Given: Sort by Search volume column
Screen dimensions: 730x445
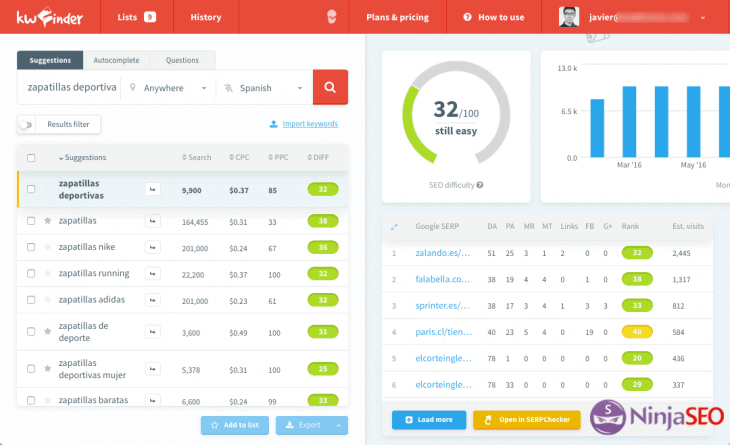Looking at the screenshot, I should [x=196, y=158].
